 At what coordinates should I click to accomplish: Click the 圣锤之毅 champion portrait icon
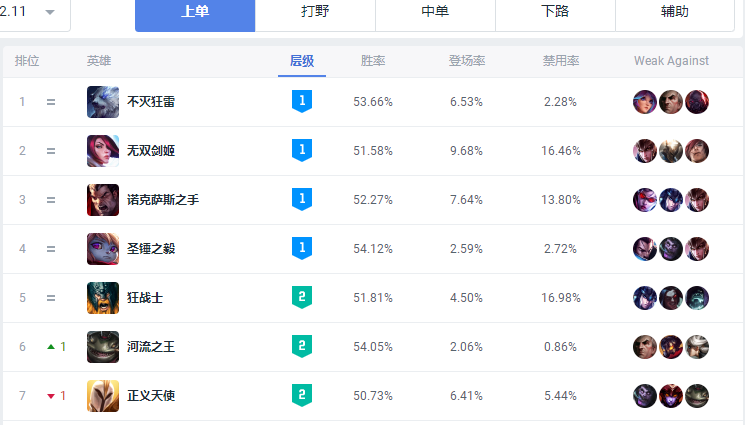point(103,249)
